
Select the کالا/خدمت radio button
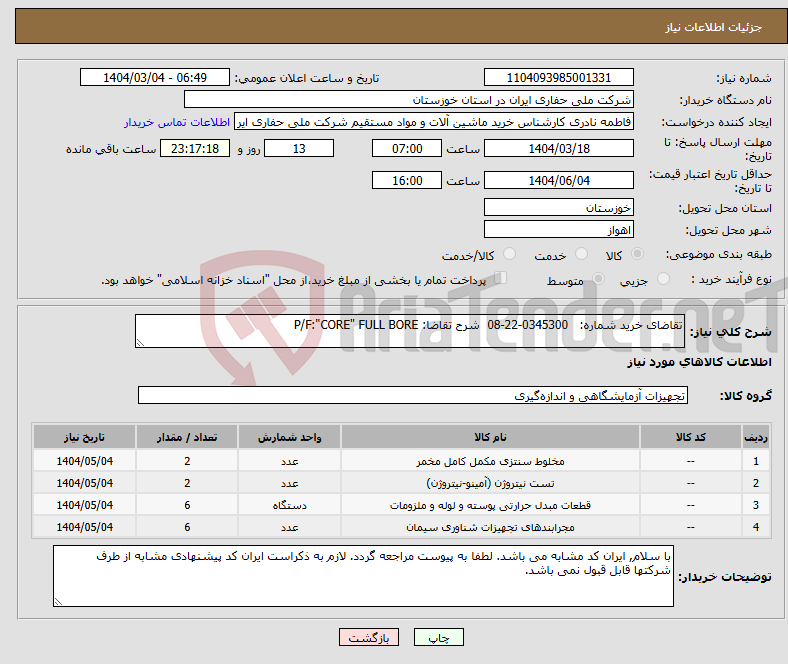tap(509, 255)
